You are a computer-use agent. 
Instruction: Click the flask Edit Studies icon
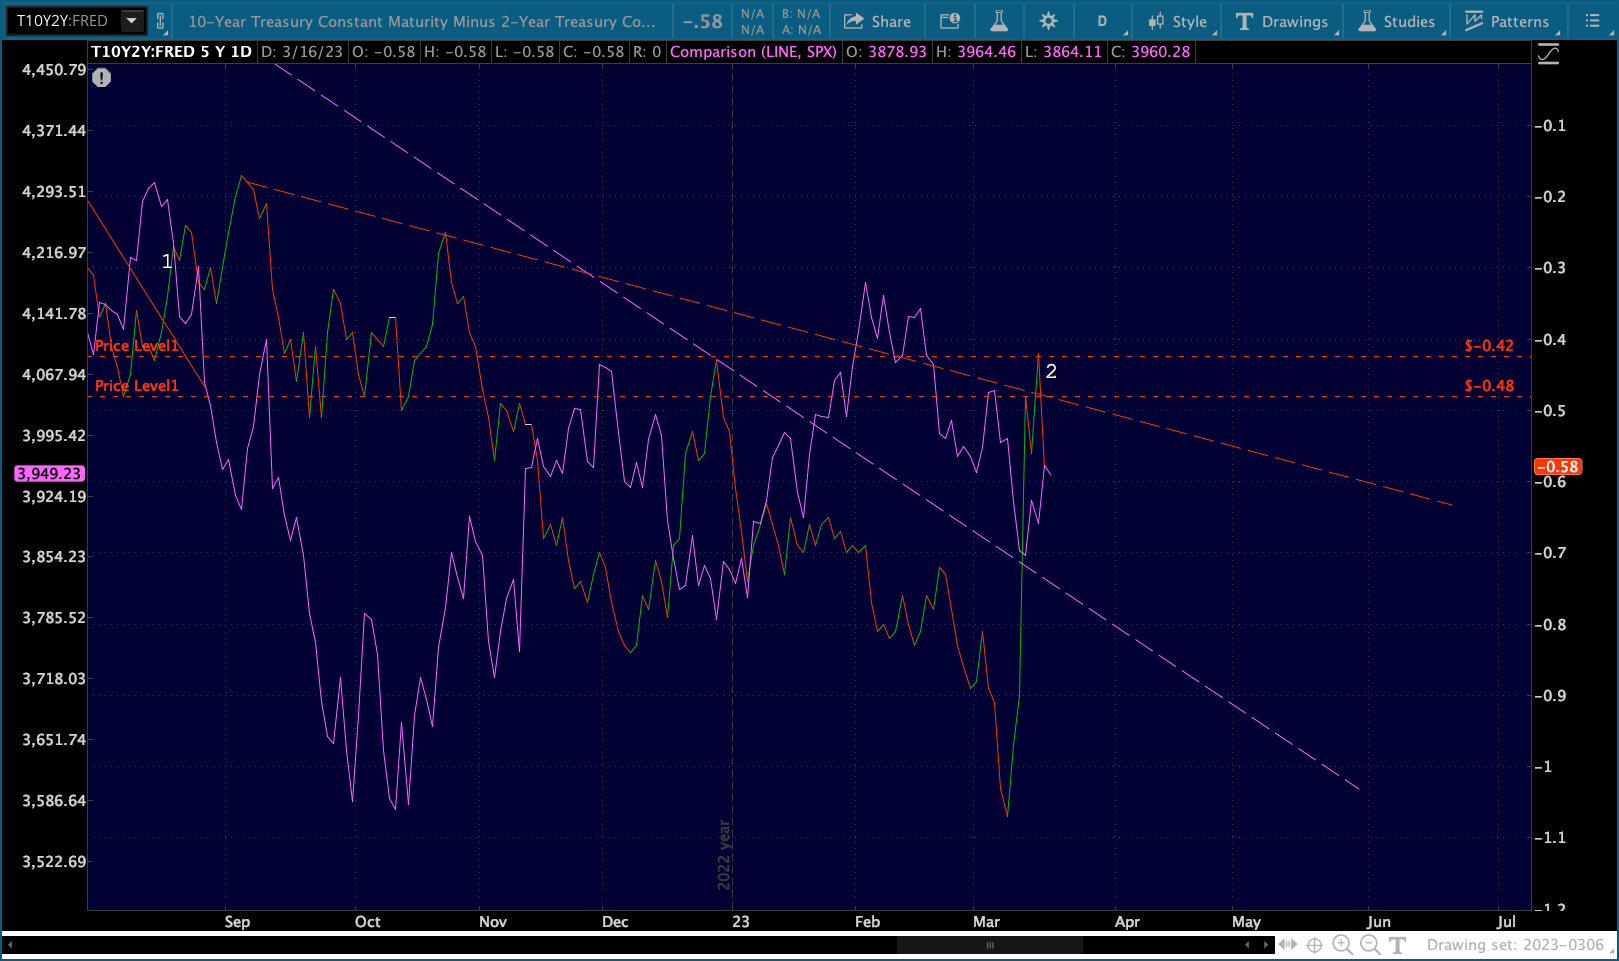point(998,21)
